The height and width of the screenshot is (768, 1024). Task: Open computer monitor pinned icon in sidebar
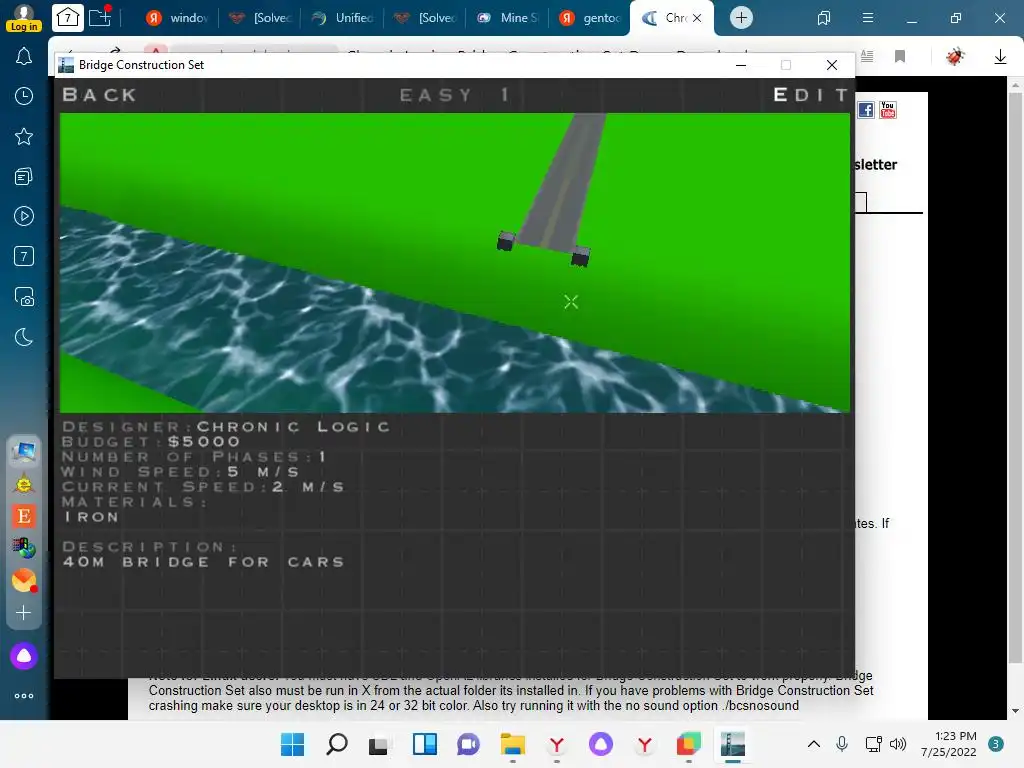(x=24, y=451)
